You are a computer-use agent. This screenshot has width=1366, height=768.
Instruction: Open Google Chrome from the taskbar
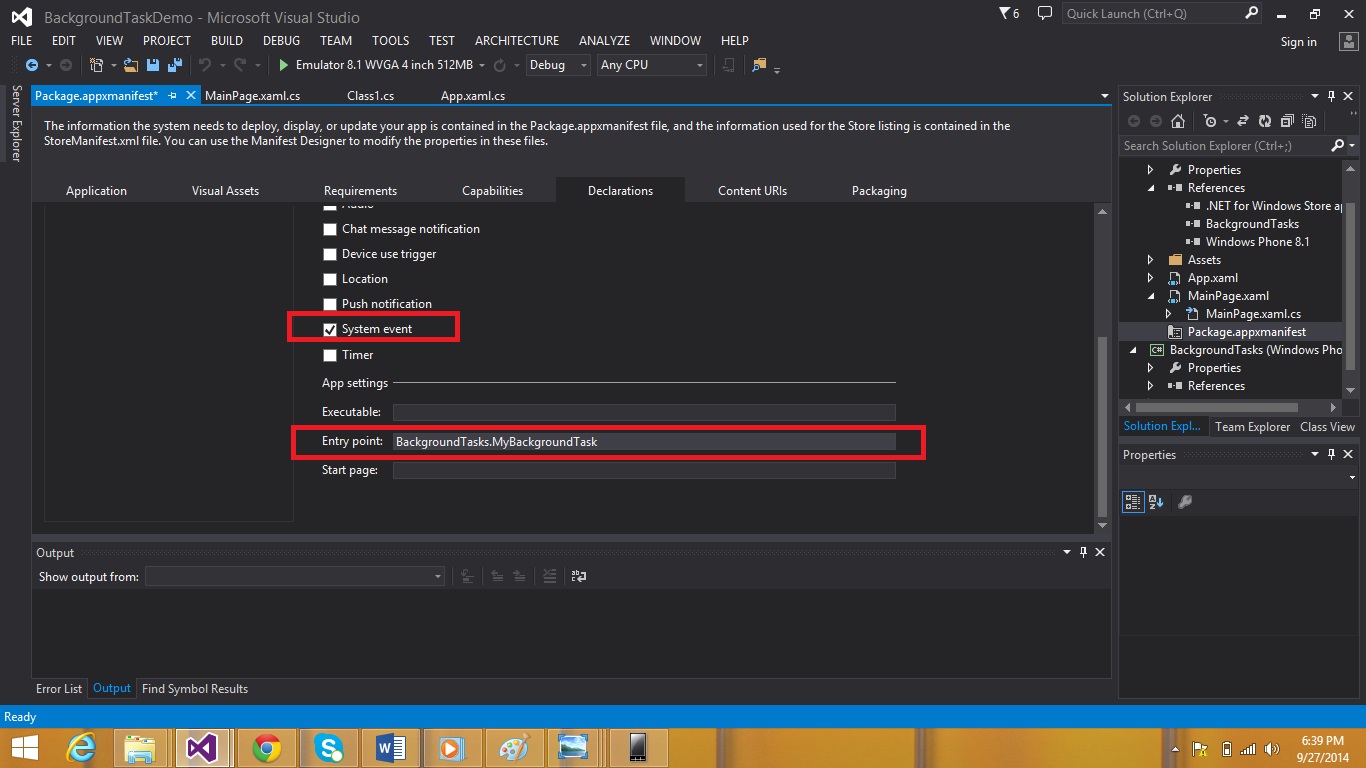tap(266, 748)
